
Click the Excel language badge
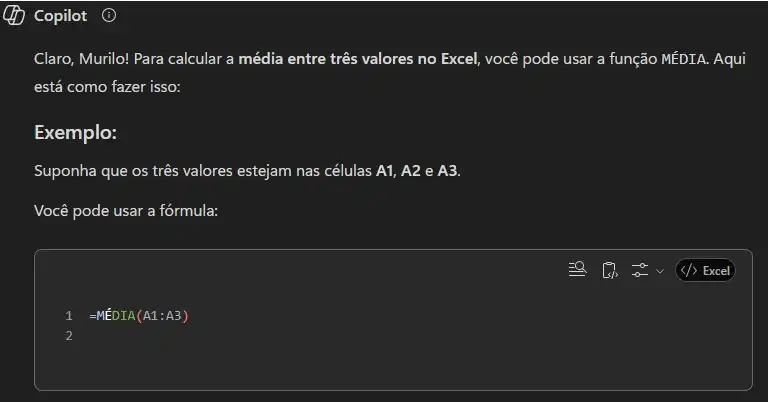pos(705,270)
